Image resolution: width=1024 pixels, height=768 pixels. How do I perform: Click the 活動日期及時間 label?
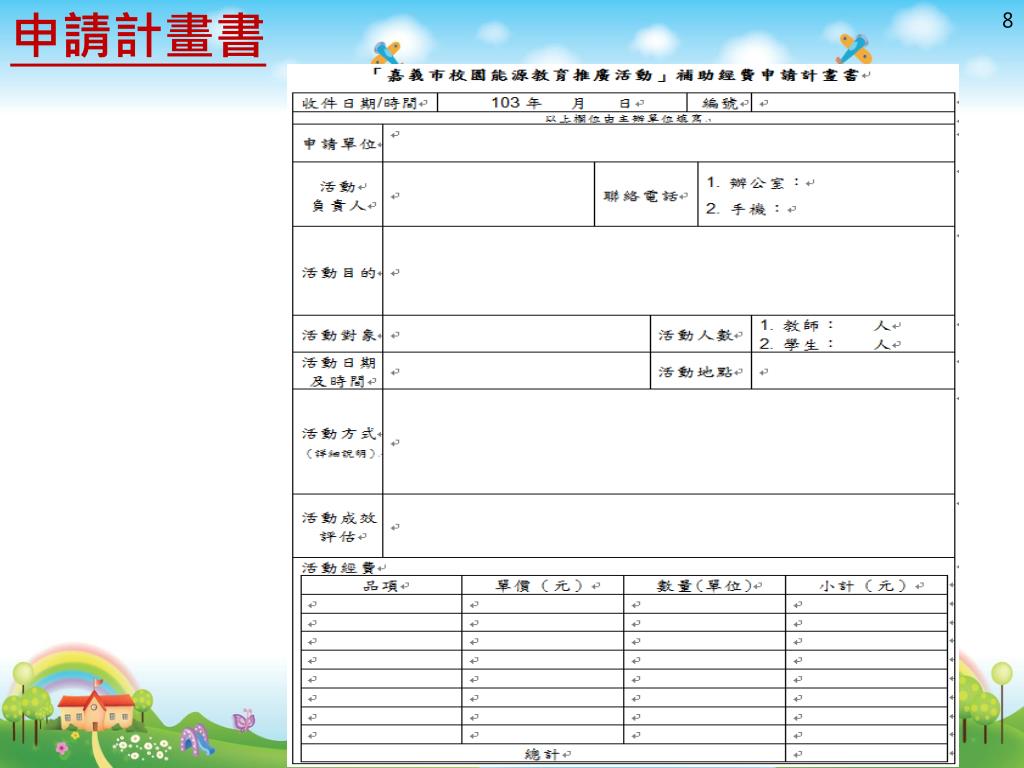click(338, 372)
